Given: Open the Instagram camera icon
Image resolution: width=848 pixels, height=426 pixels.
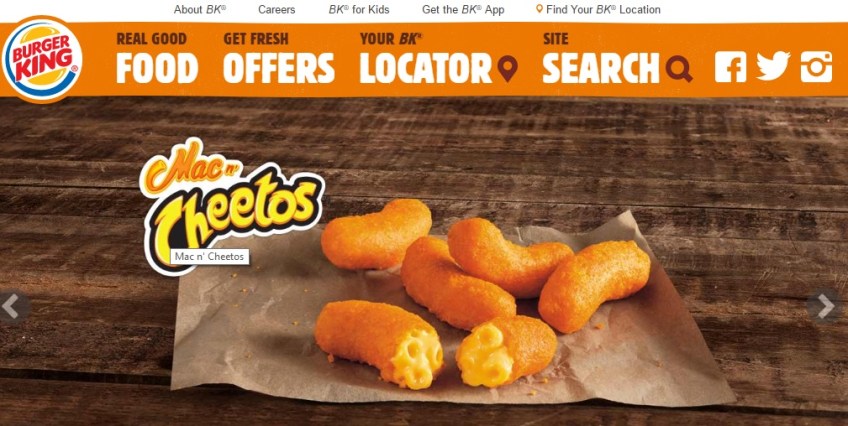Looking at the screenshot, I should tap(816, 66).
